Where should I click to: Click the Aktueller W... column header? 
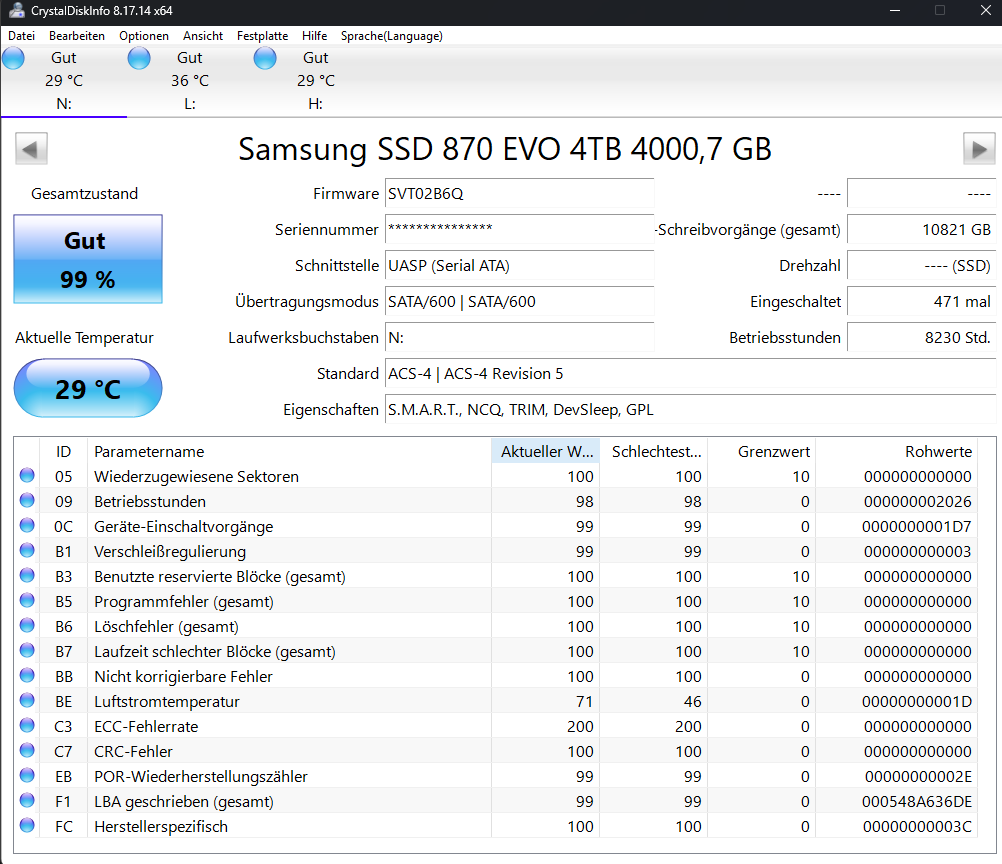pos(546,451)
